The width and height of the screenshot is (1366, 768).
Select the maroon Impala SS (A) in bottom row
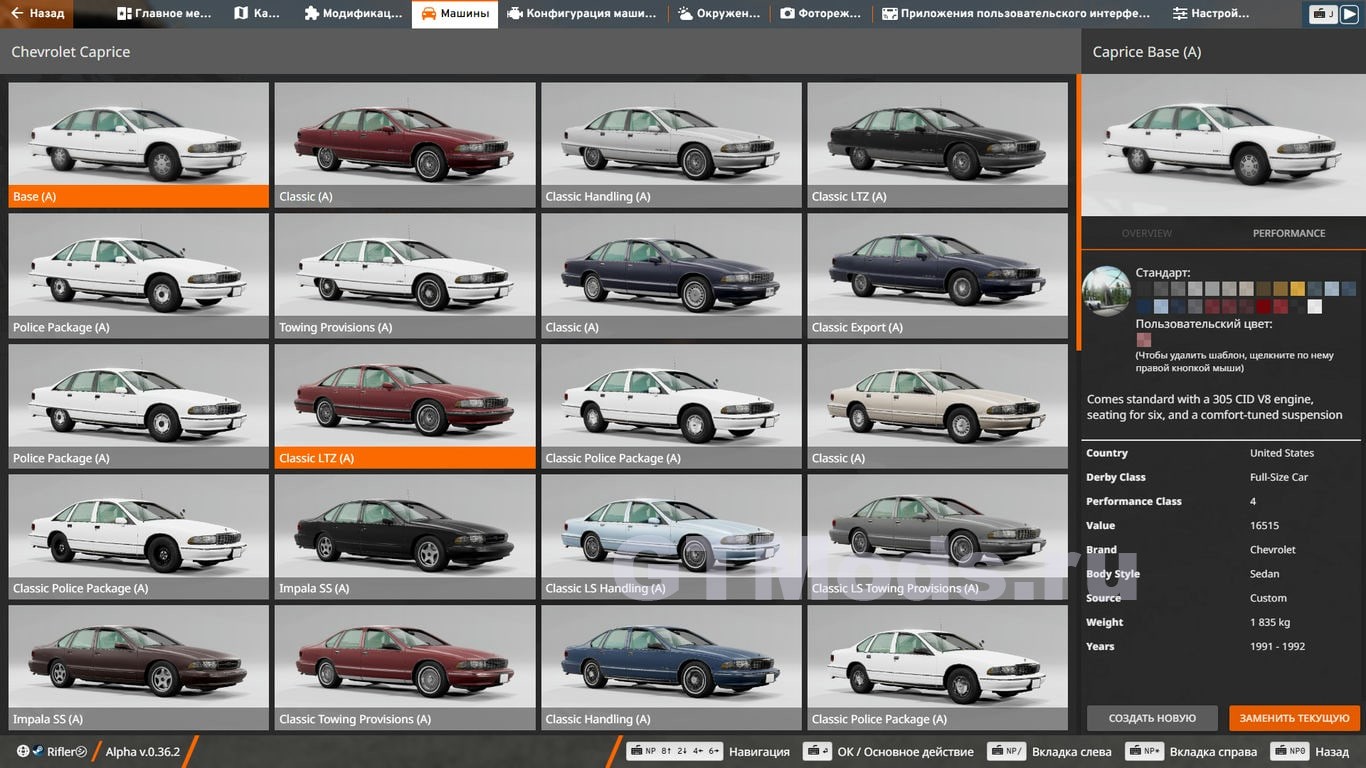point(138,667)
